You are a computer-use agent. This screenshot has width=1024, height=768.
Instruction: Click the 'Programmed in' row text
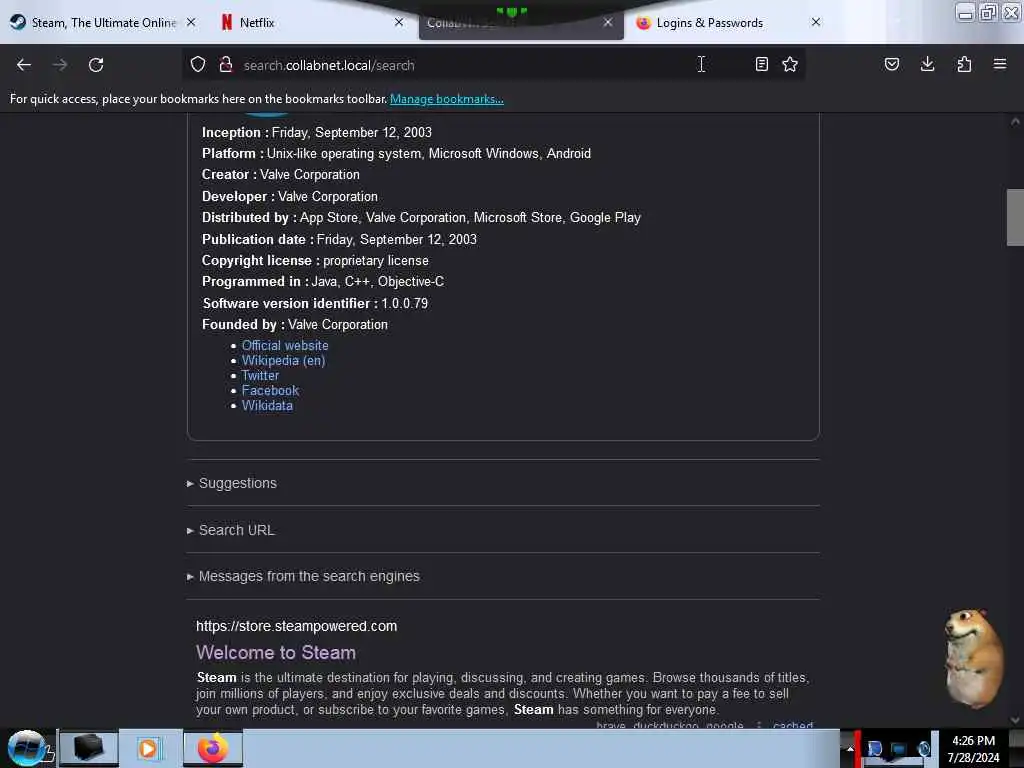click(323, 281)
